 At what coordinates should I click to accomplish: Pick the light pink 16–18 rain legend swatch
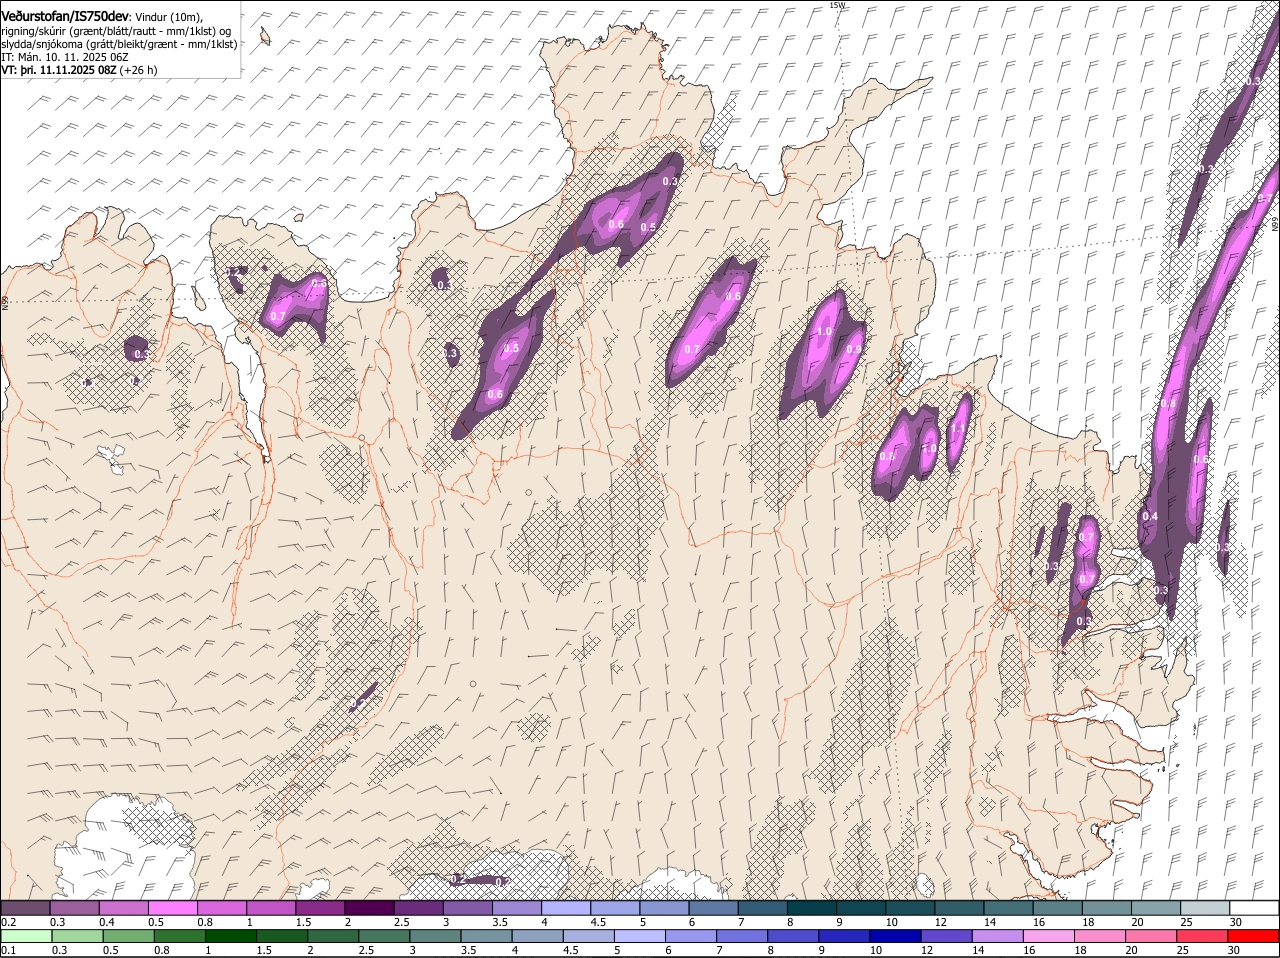(1049, 937)
